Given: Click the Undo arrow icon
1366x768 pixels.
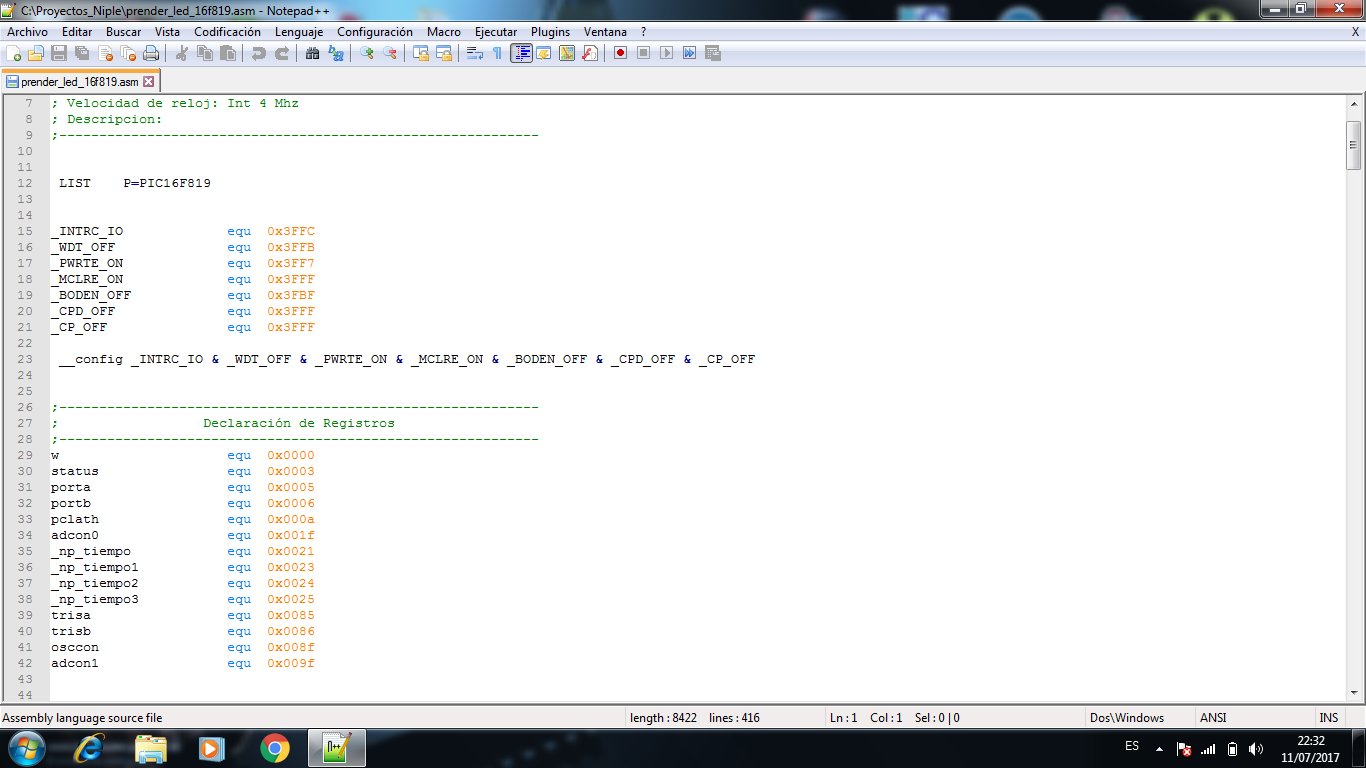Looking at the screenshot, I should click(259, 53).
